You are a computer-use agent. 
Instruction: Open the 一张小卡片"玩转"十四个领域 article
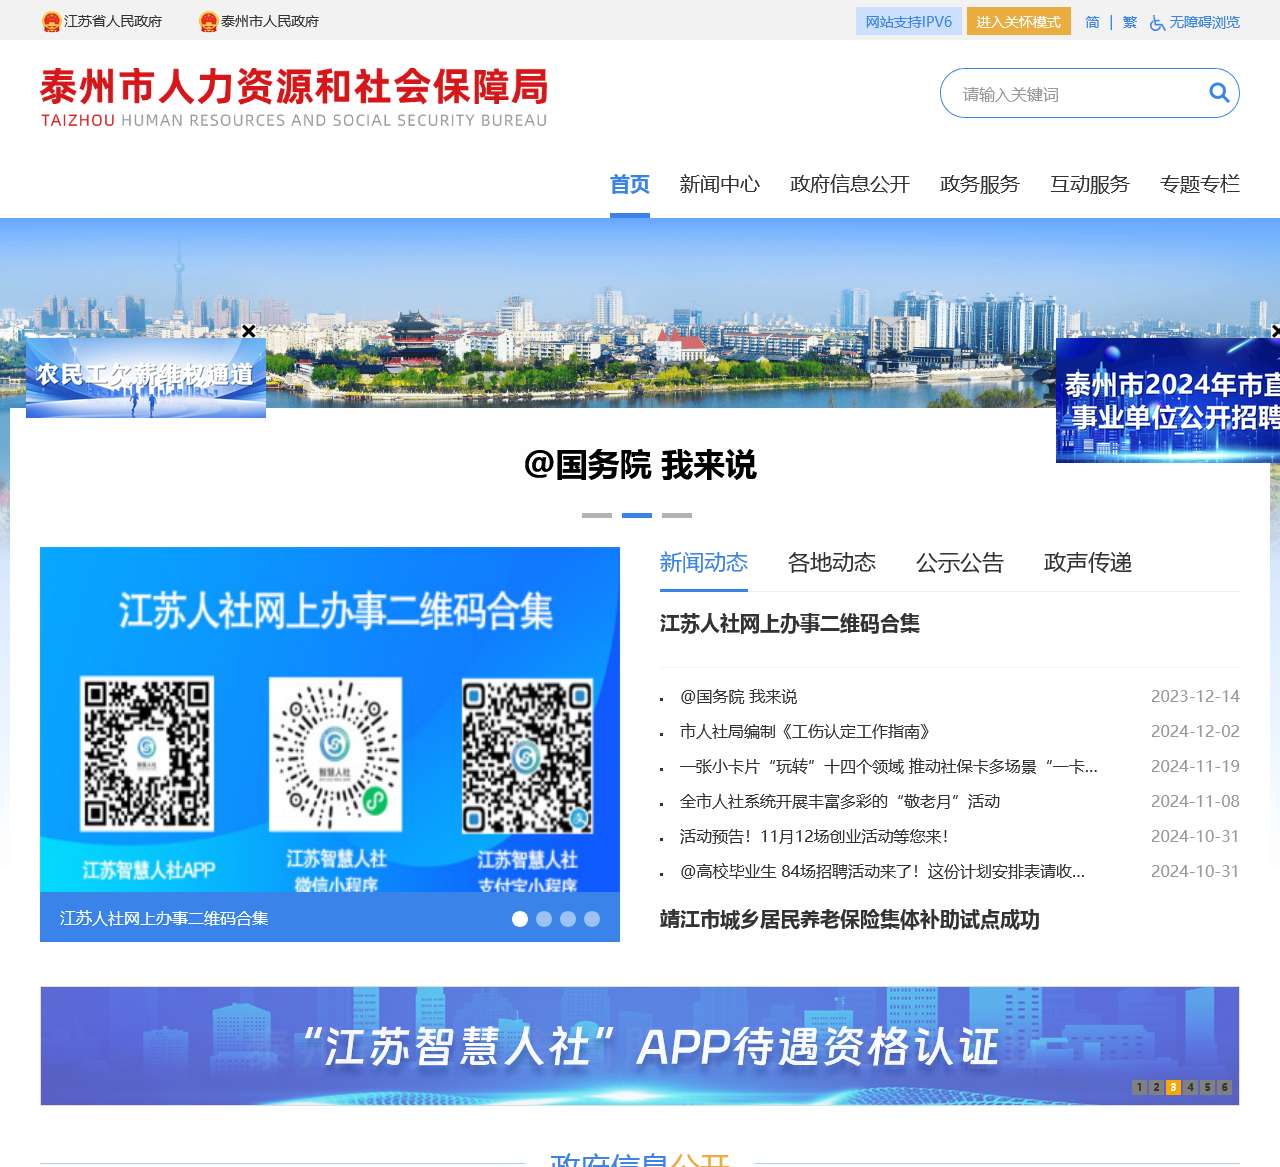pyautogui.click(x=889, y=766)
